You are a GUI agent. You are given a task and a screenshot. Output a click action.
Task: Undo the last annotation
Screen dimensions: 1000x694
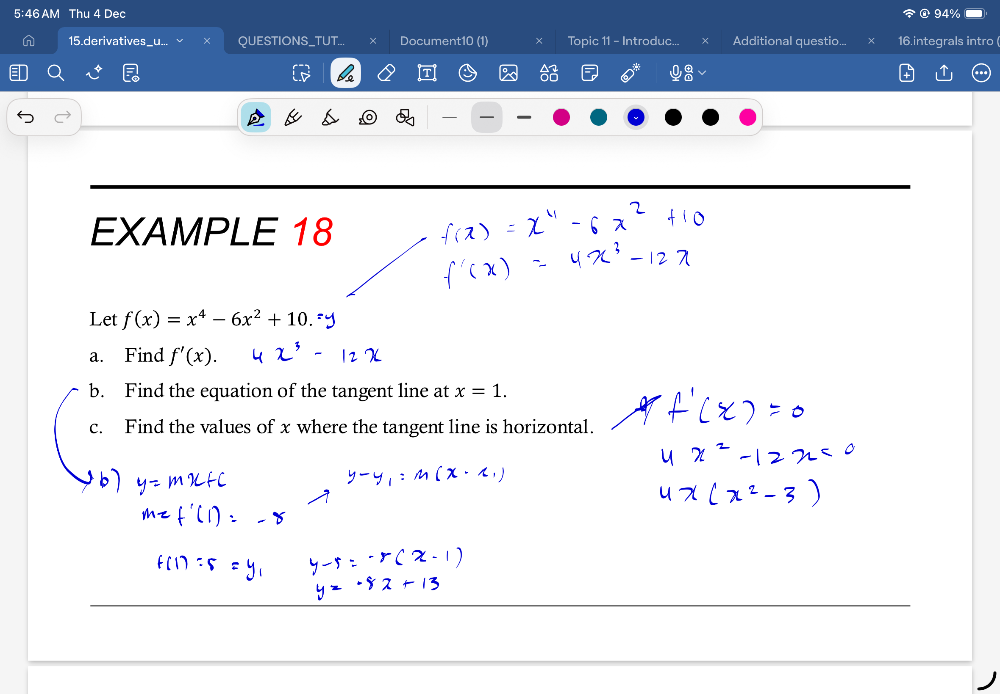pyautogui.click(x=27, y=117)
